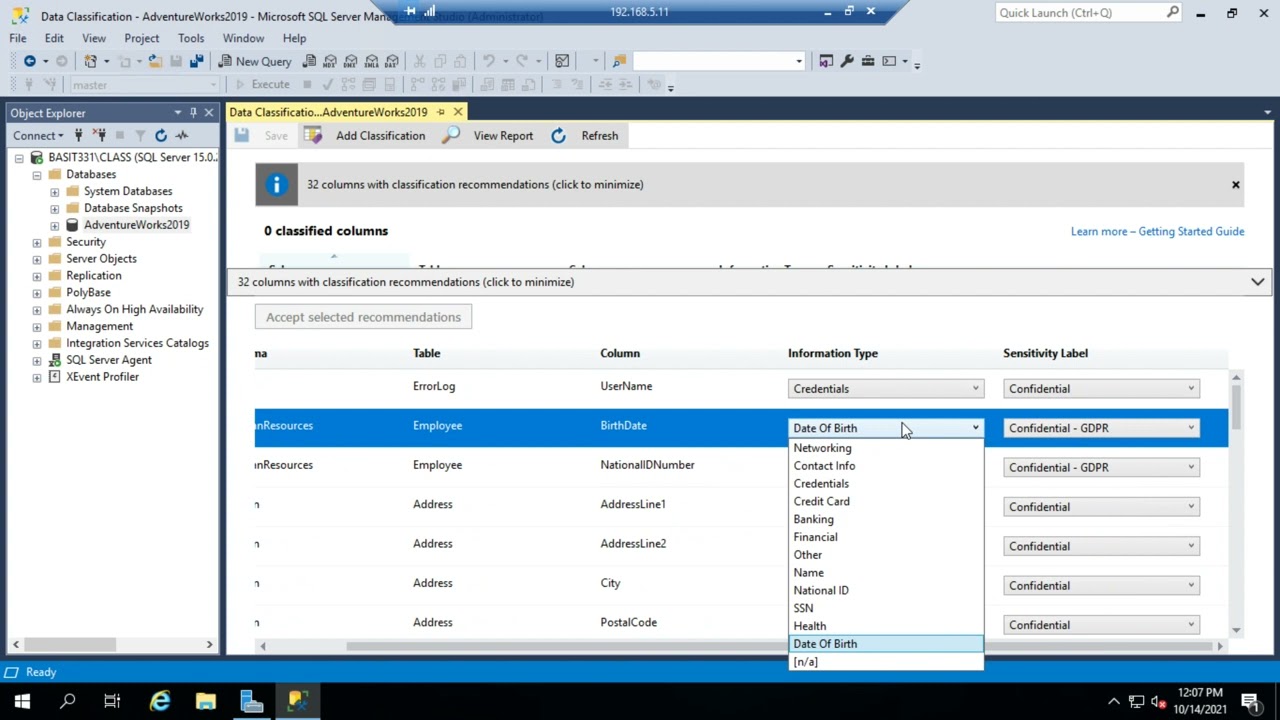Click the Refresh circular arrow icon

(558, 135)
